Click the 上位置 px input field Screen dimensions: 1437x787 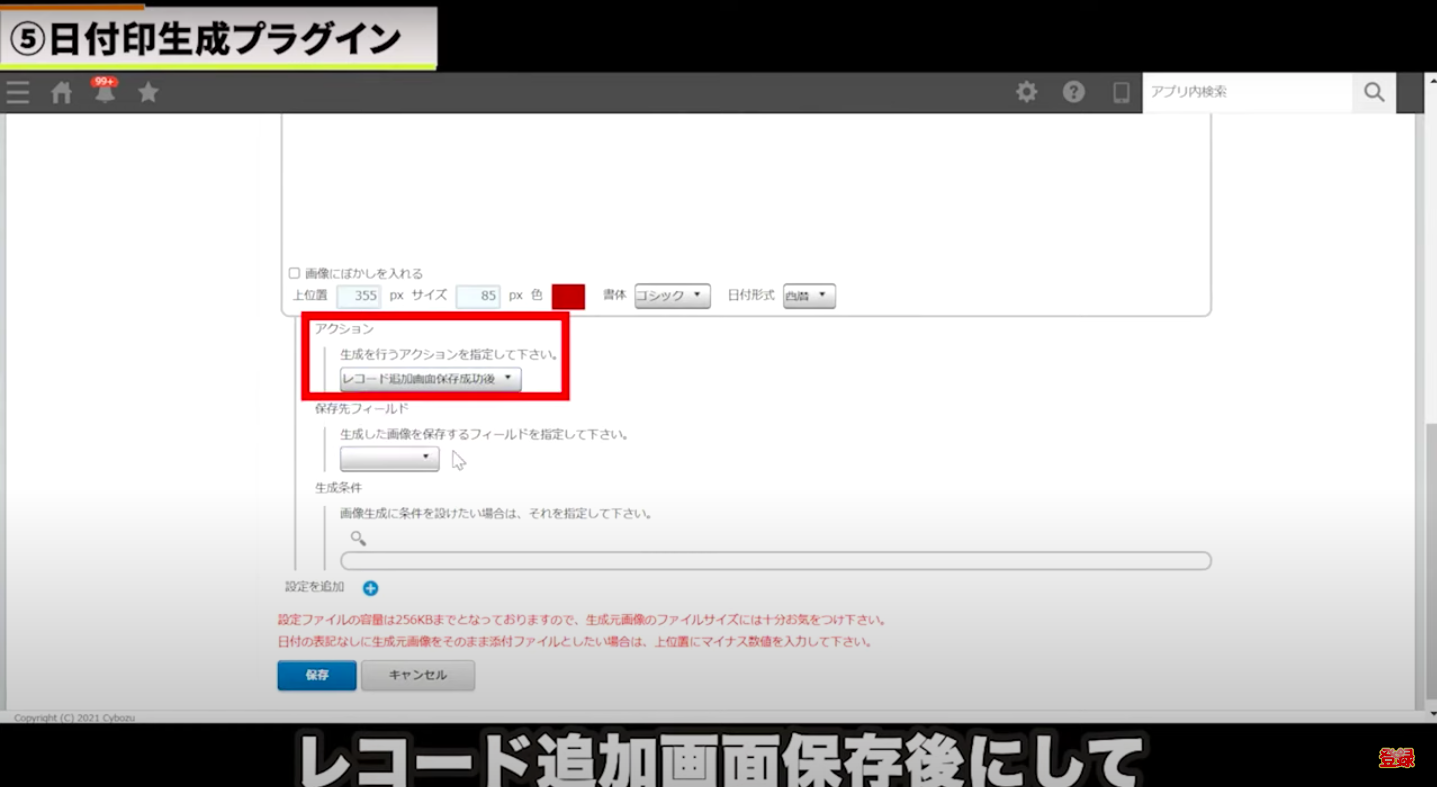359,296
